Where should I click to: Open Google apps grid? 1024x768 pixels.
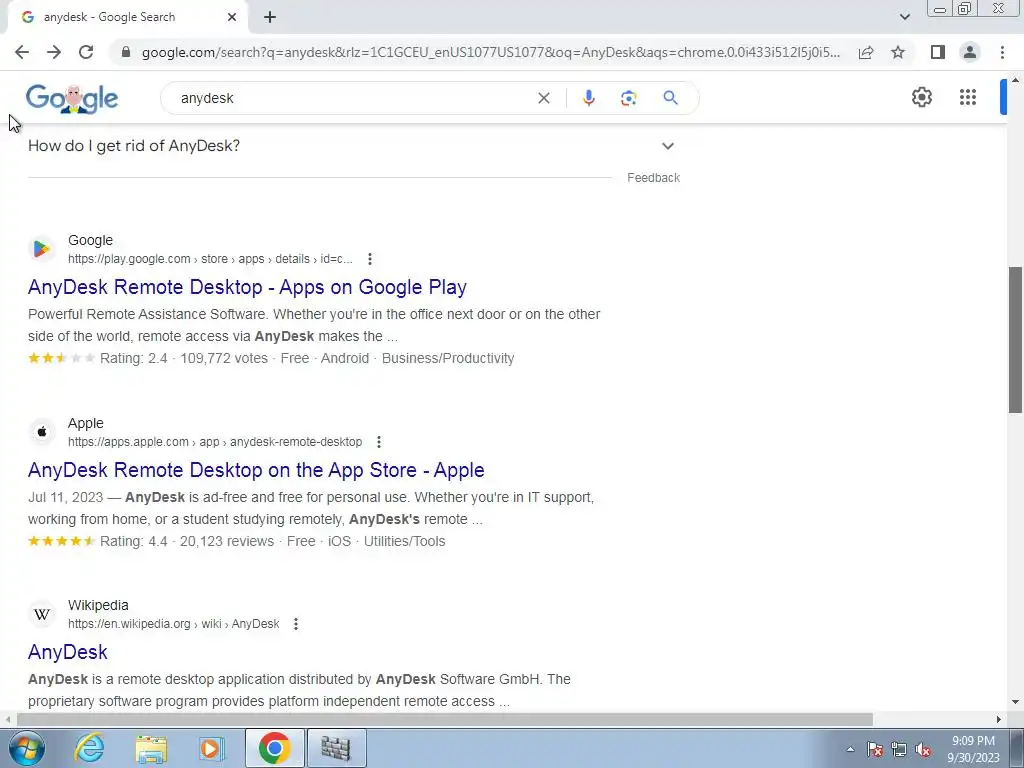click(968, 97)
